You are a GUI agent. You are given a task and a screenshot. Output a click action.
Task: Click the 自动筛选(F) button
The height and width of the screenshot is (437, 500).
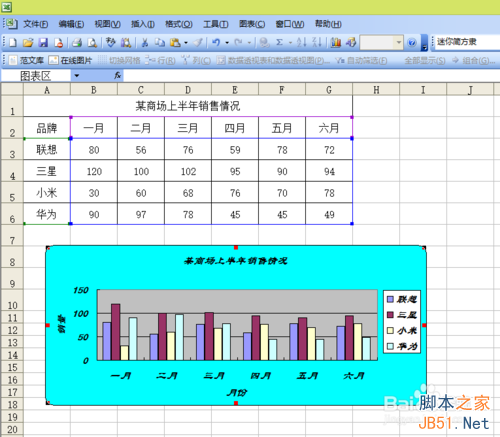[x=361, y=60]
